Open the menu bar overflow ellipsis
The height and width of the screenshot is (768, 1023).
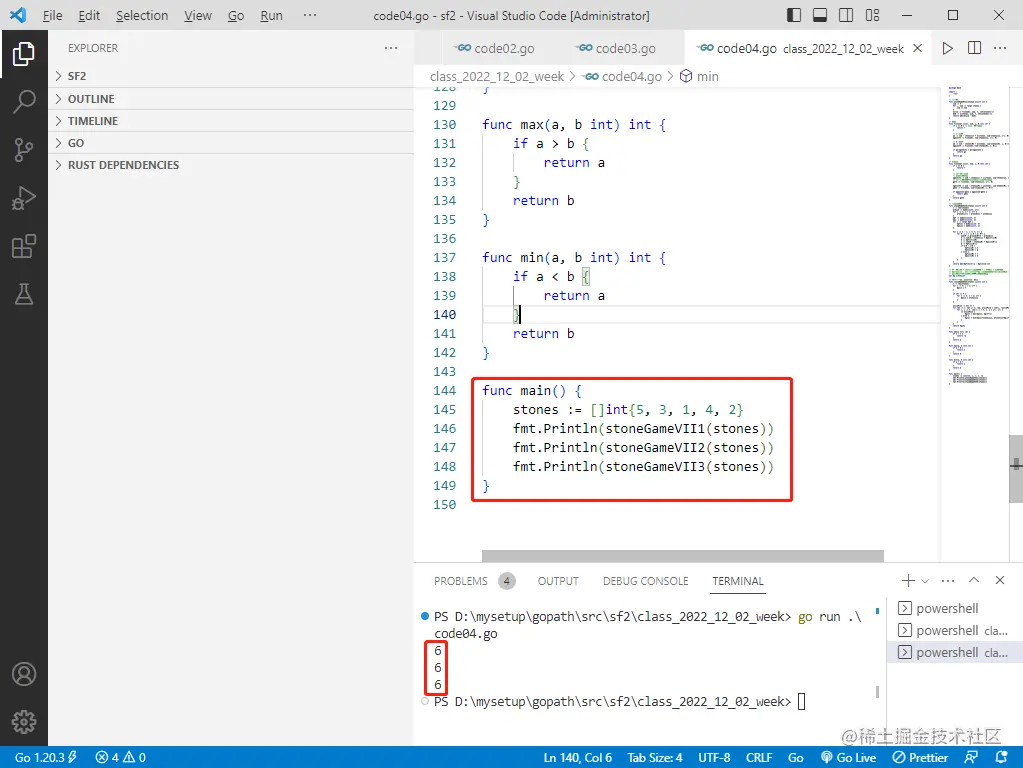[310, 15]
